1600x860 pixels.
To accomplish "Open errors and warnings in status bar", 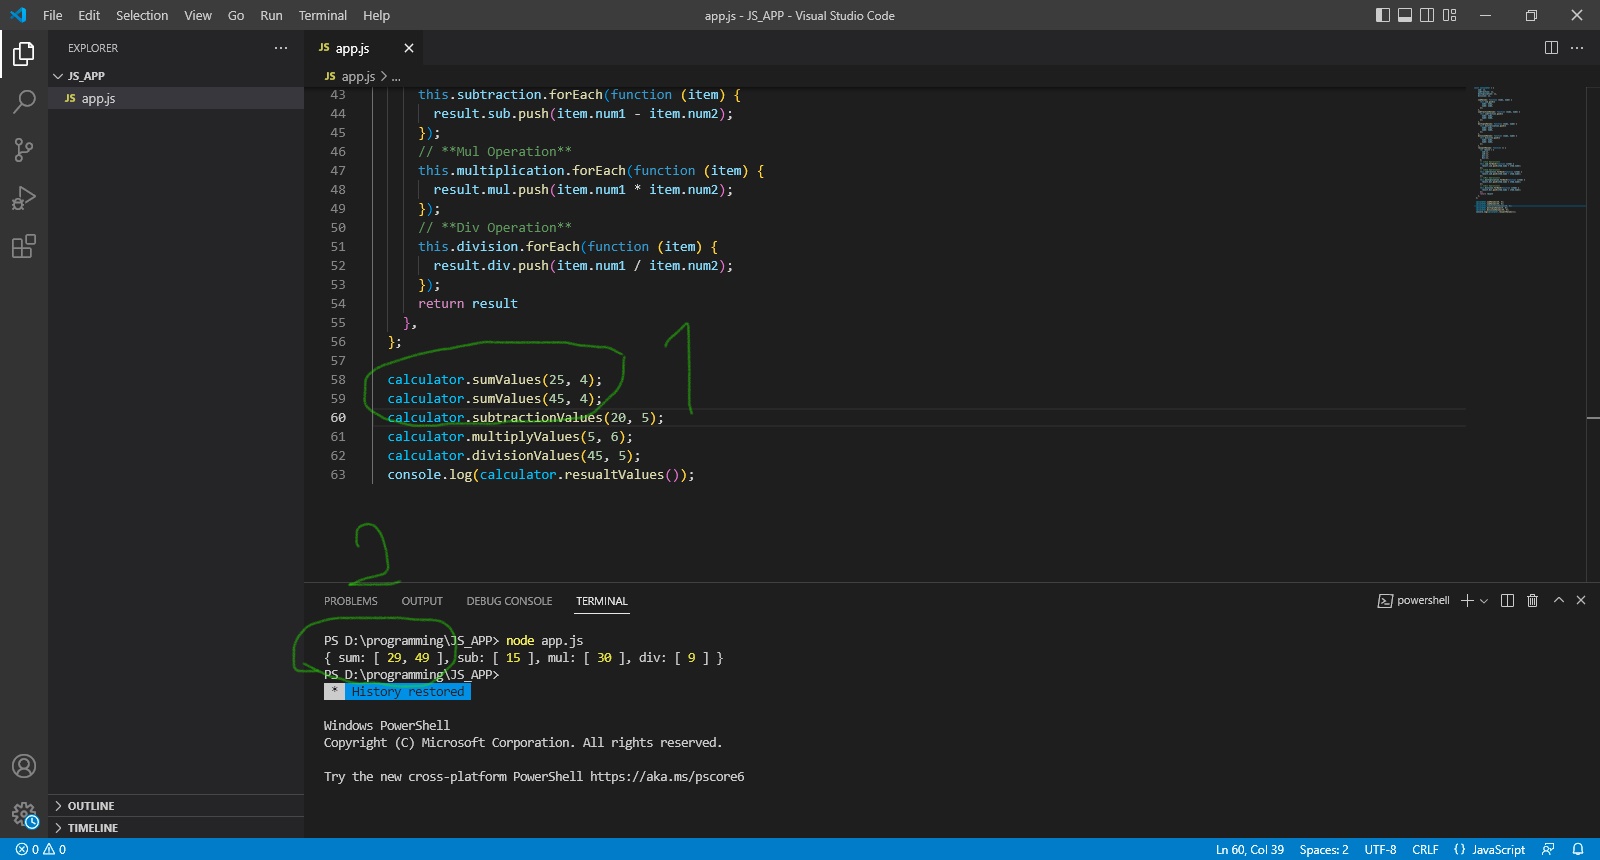I will pyautogui.click(x=41, y=850).
